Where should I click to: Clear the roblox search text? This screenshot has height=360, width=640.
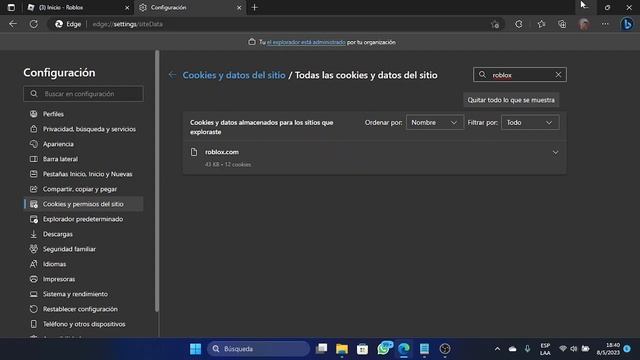(x=558, y=75)
